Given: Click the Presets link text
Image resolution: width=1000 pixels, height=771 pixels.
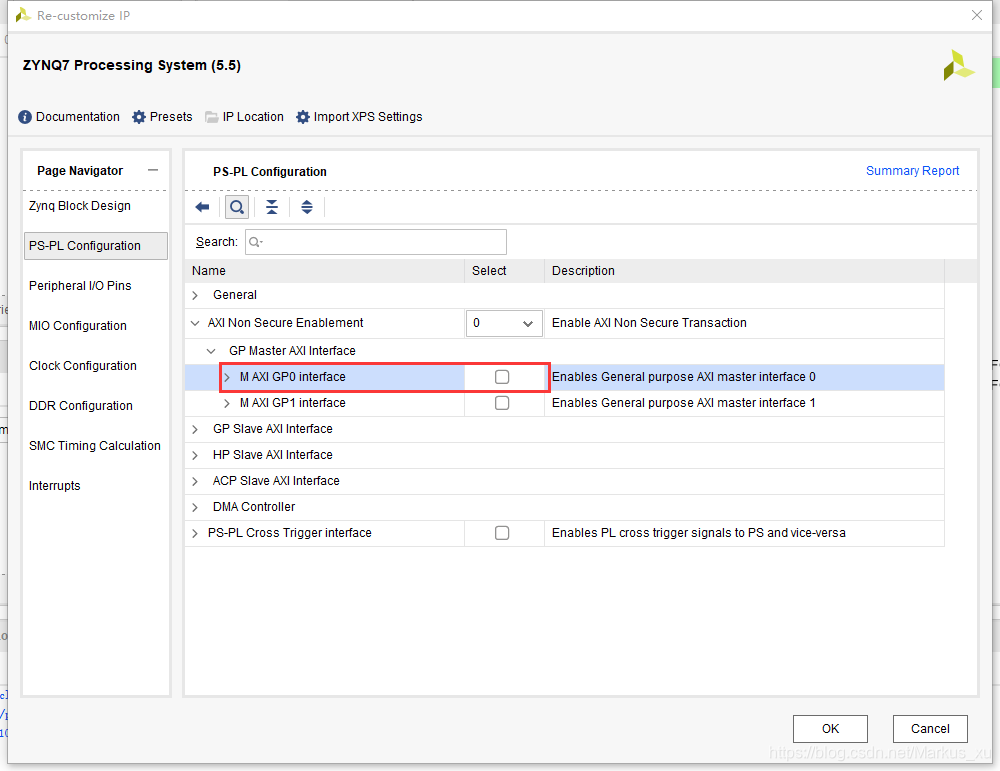Looking at the screenshot, I should pos(171,117).
